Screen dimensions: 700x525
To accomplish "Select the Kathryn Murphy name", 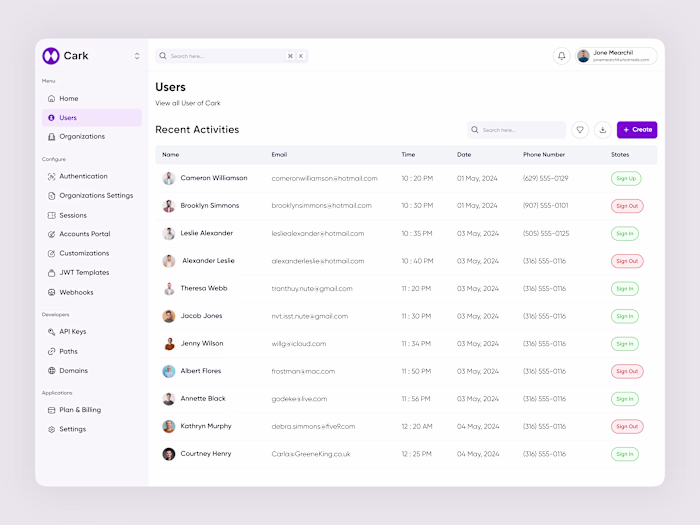I will click(206, 426).
